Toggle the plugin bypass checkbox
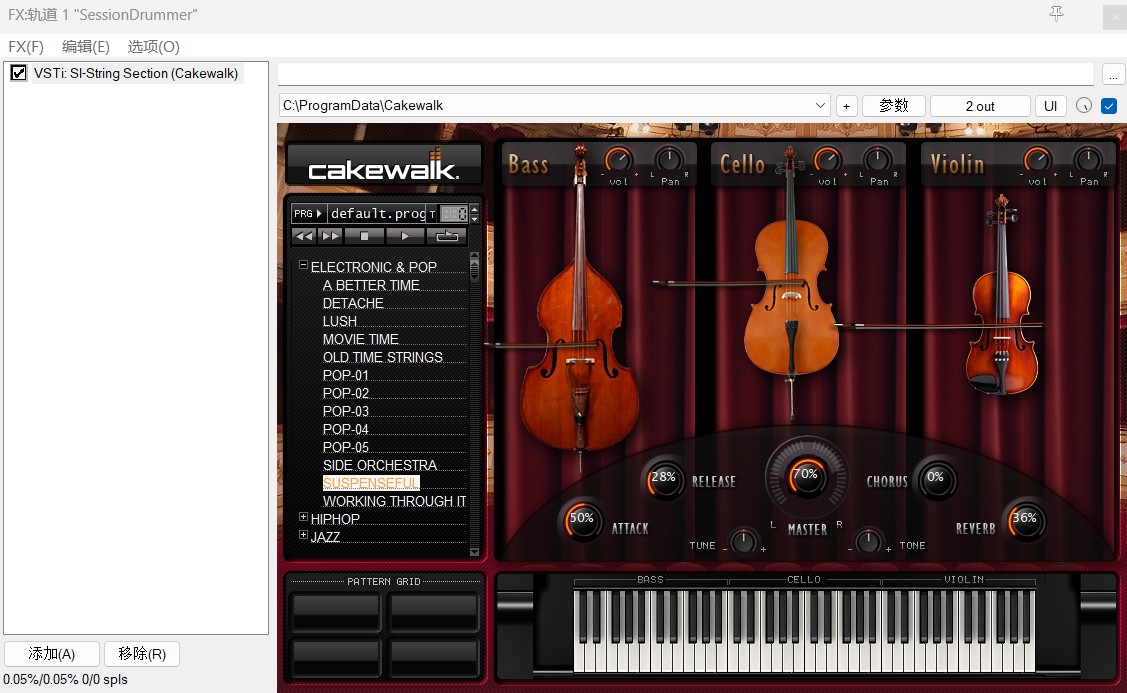 tap(1109, 106)
